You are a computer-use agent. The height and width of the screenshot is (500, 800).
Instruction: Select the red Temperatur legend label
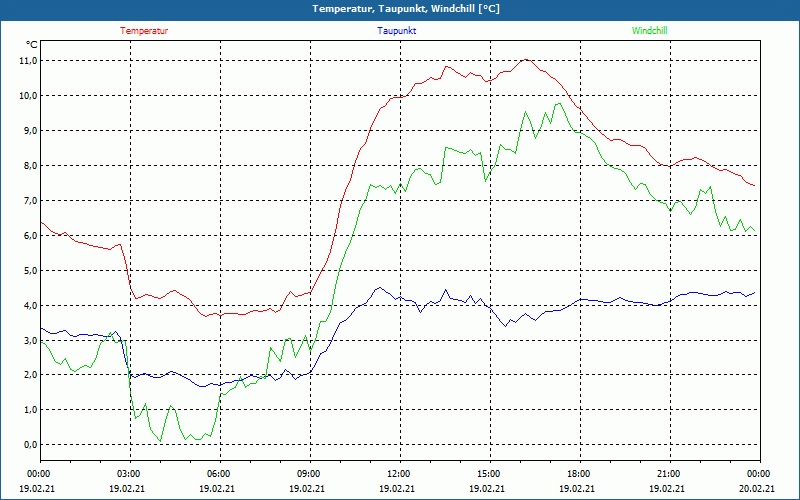coord(144,31)
